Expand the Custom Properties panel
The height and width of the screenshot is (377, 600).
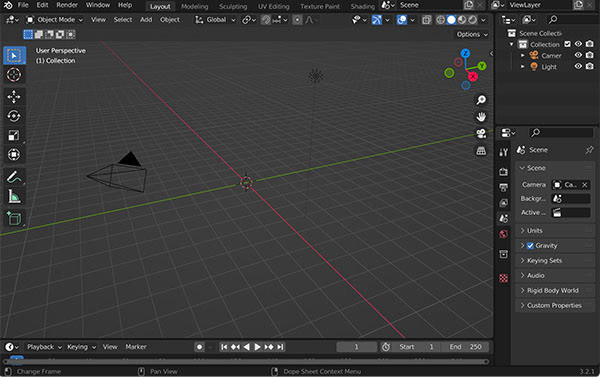[x=555, y=305]
